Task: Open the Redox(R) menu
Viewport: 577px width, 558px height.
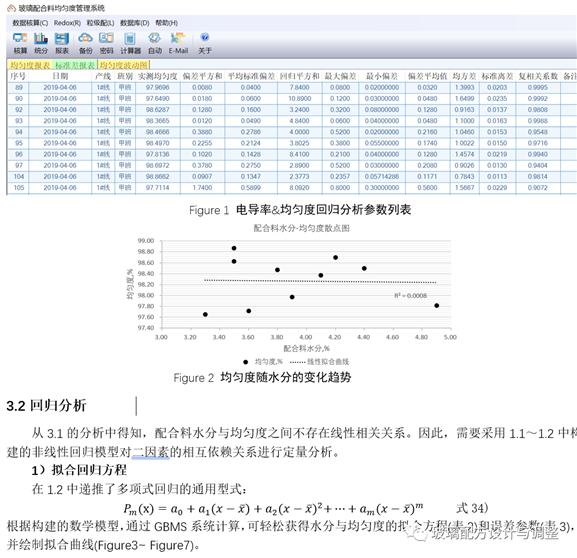Action: click(67, 23)
